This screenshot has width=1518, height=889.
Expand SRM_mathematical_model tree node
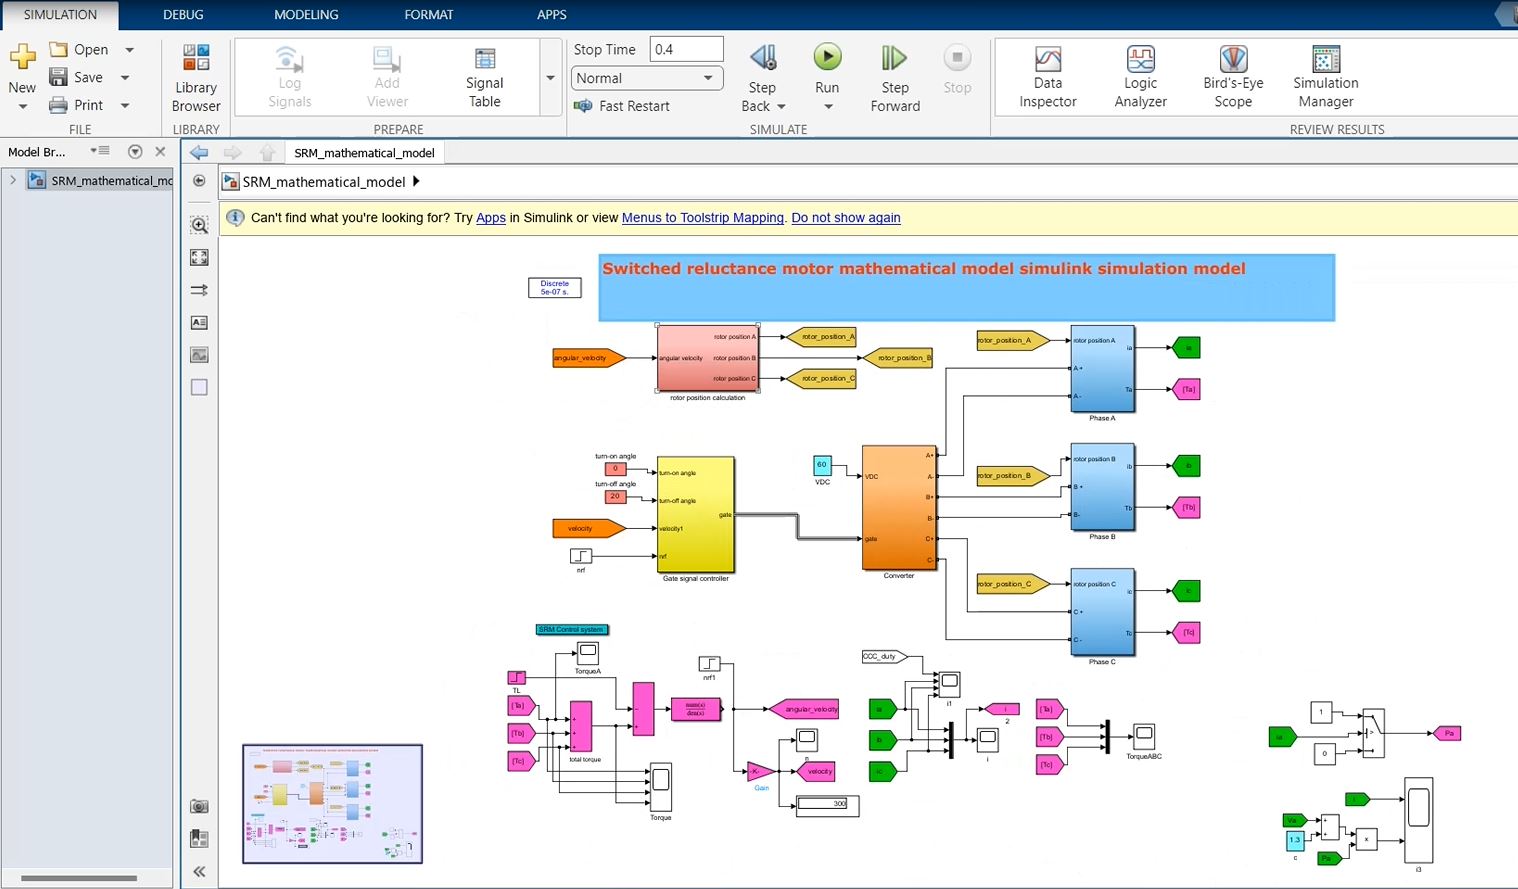[x=13, y=181]
